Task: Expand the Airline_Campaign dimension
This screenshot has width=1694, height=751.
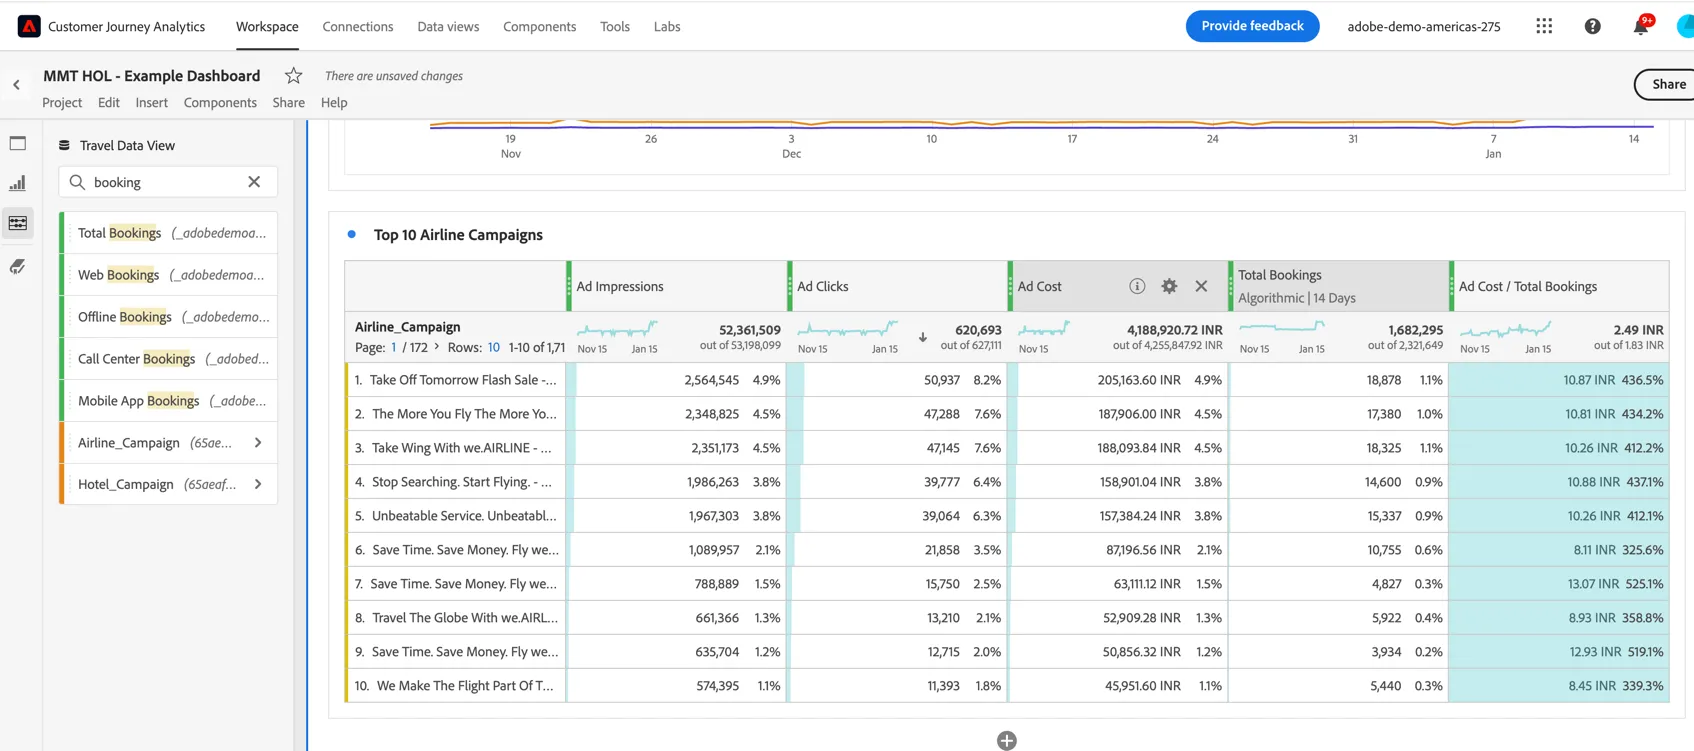Action: pyautogui.click(x=258, y=442)
